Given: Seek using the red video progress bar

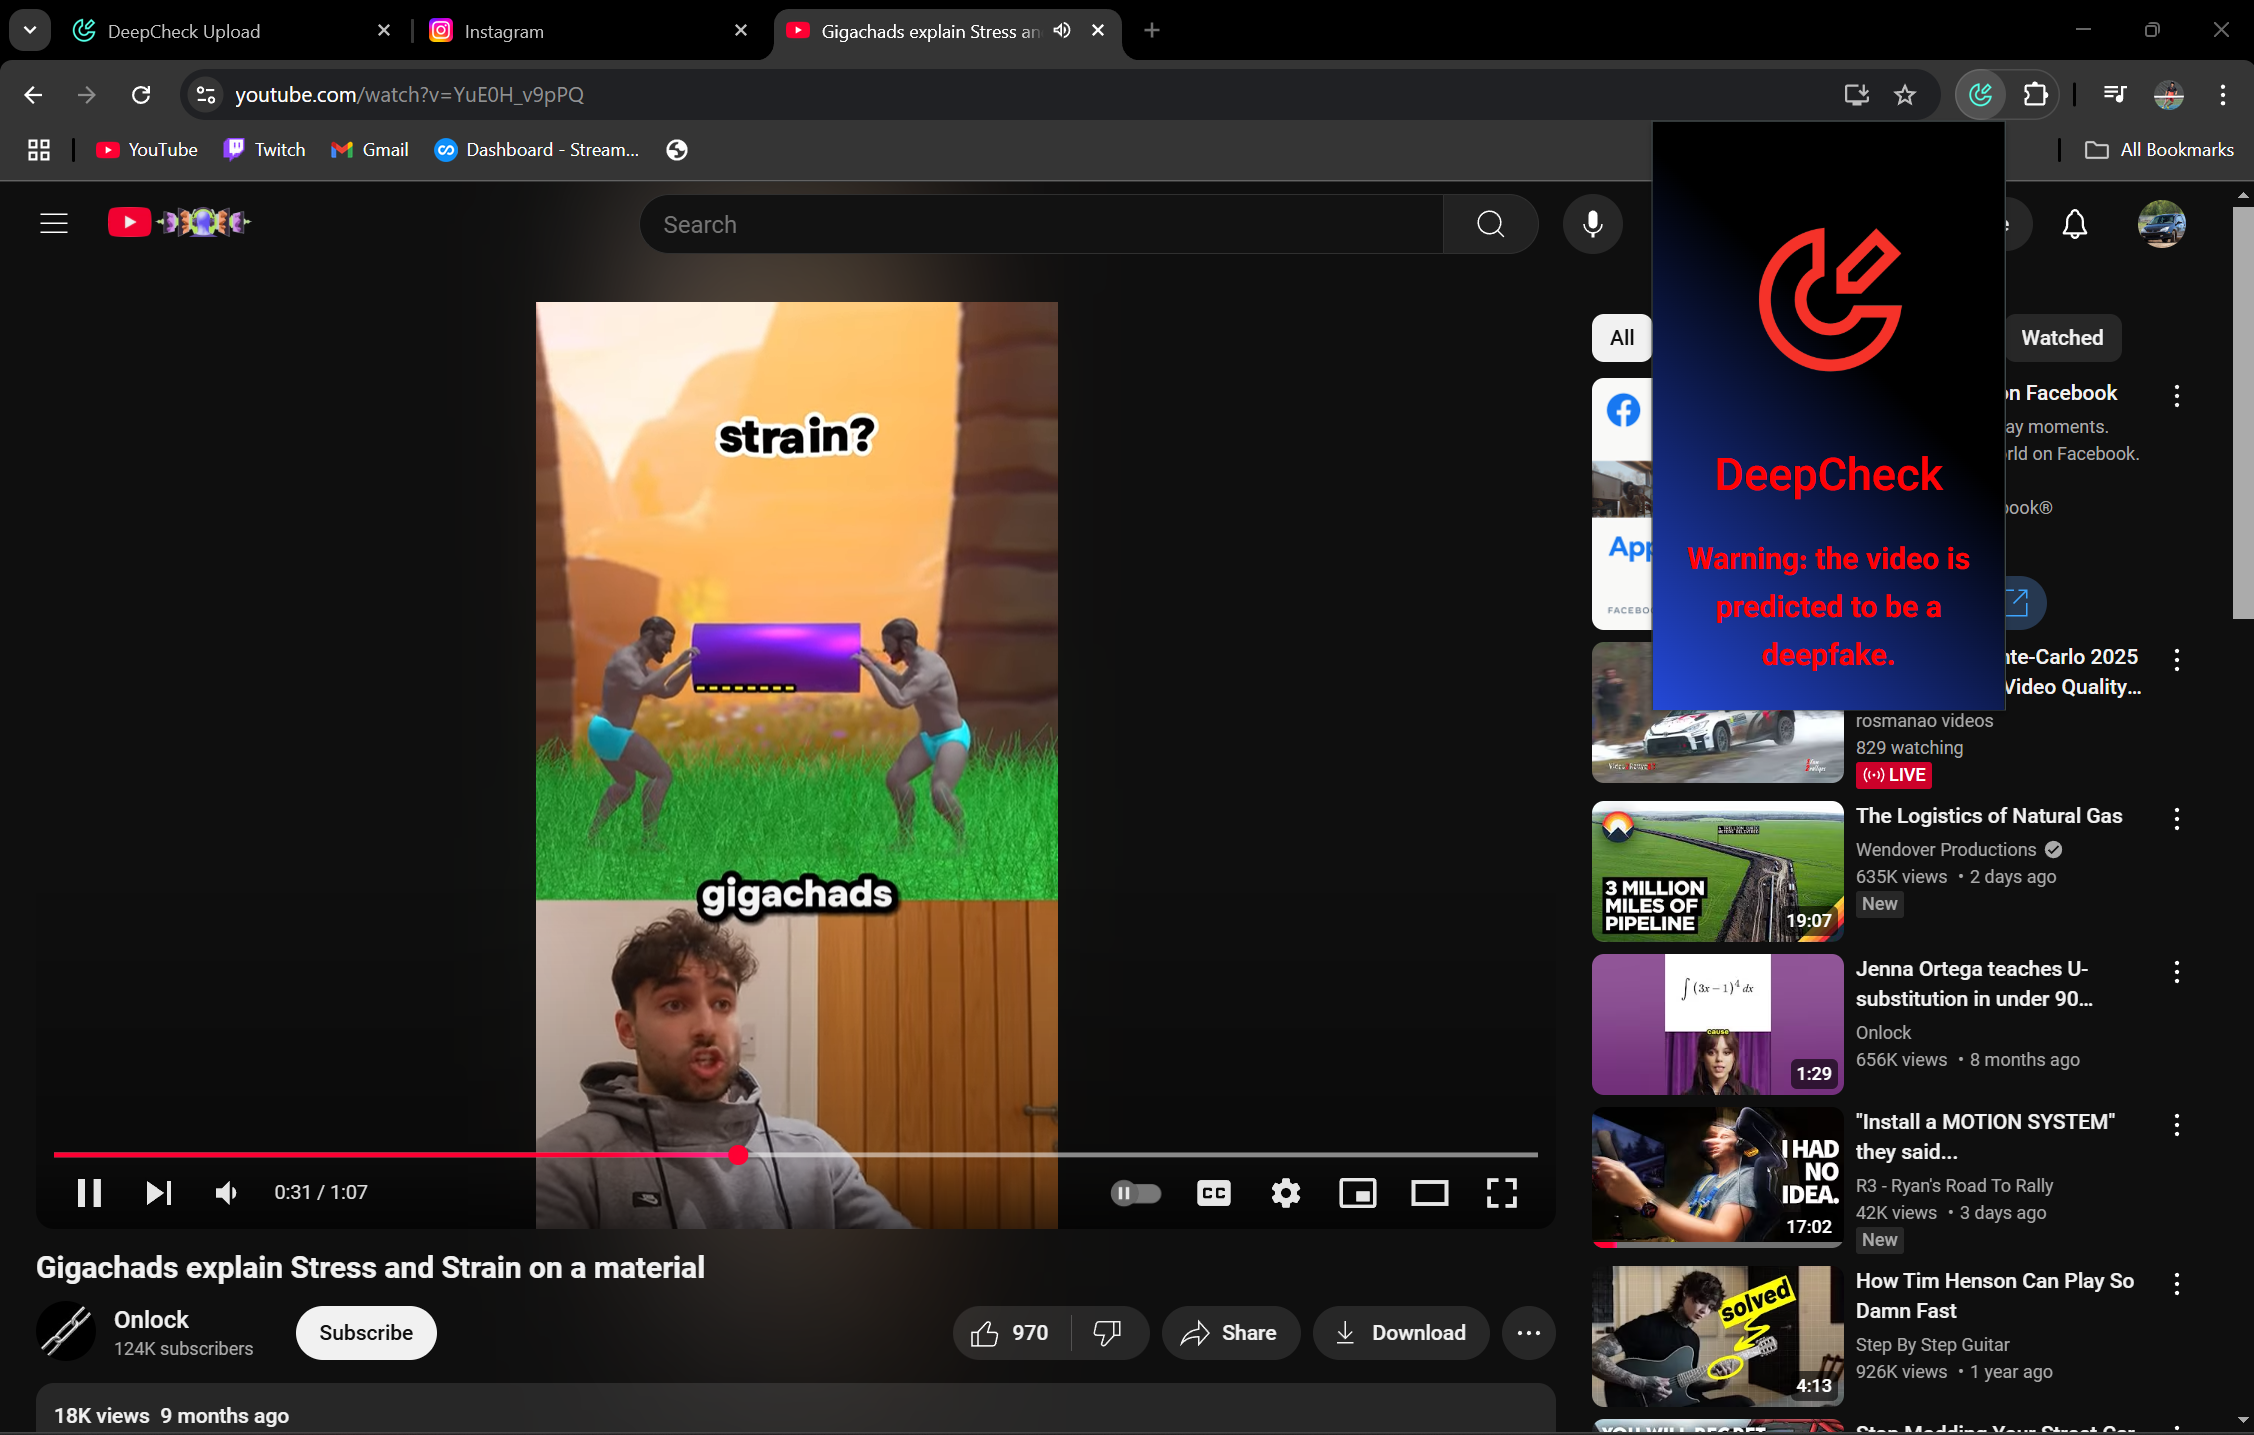Looking at the screenshot, I should click(400, 1155).
